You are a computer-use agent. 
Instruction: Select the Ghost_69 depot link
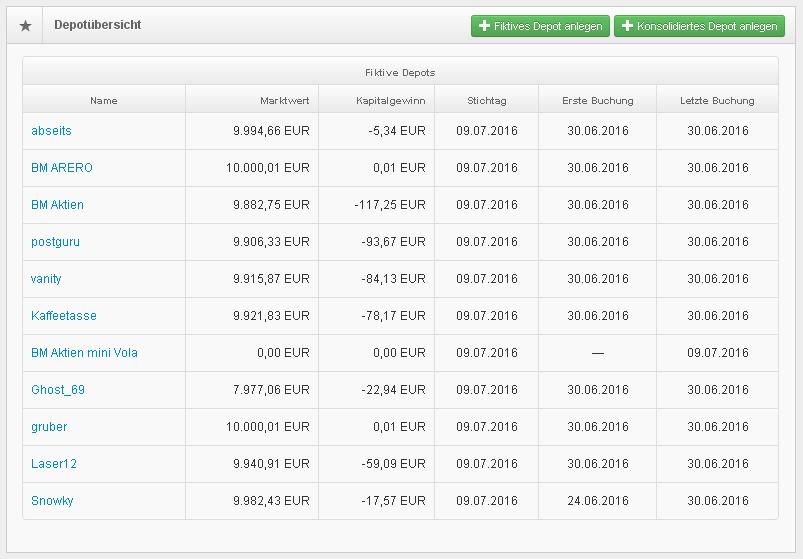58,390
